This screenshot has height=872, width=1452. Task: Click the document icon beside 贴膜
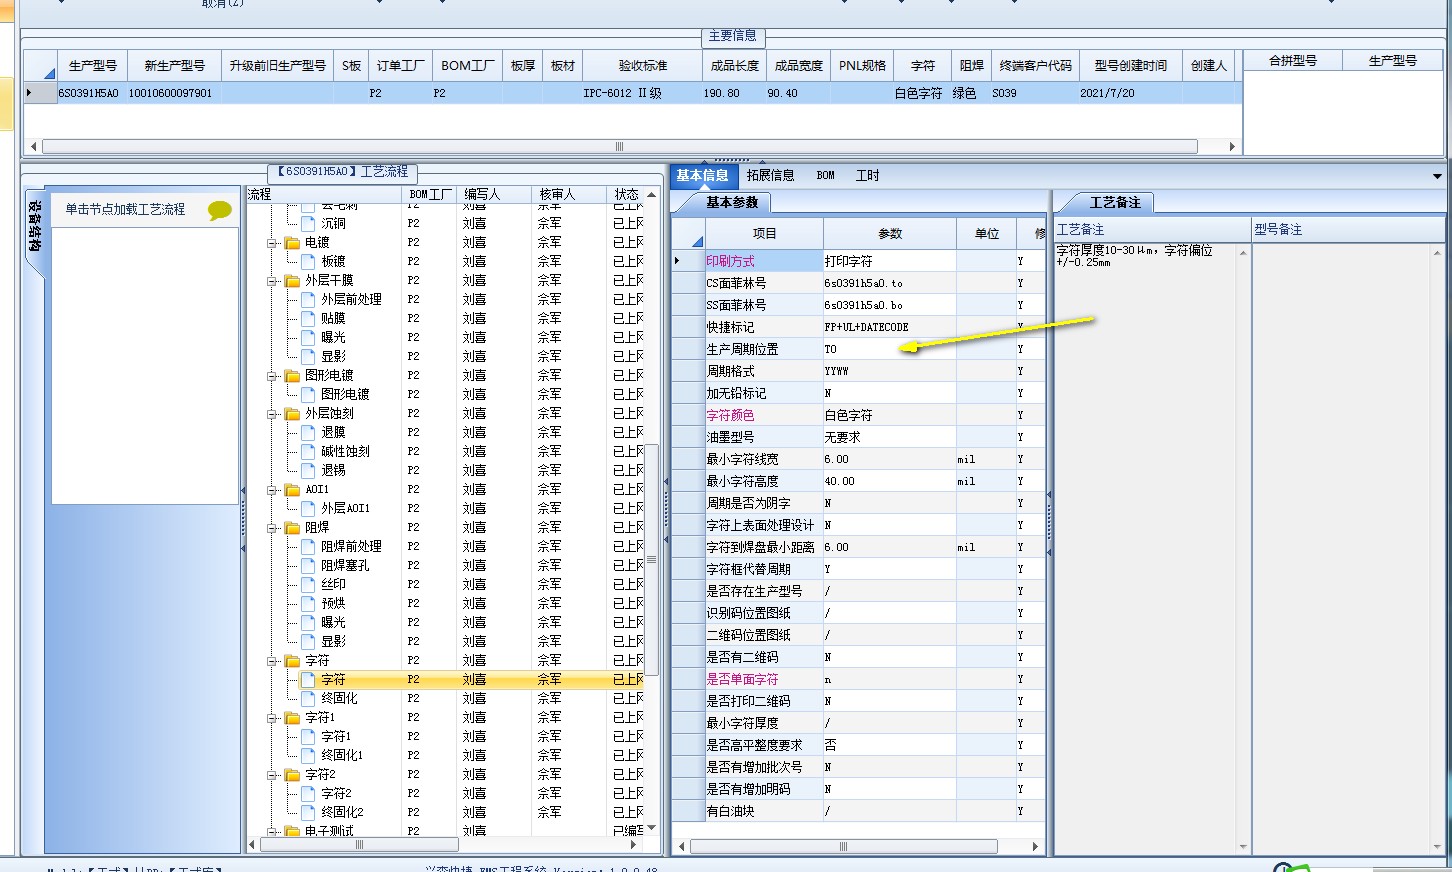coord(309,319)
